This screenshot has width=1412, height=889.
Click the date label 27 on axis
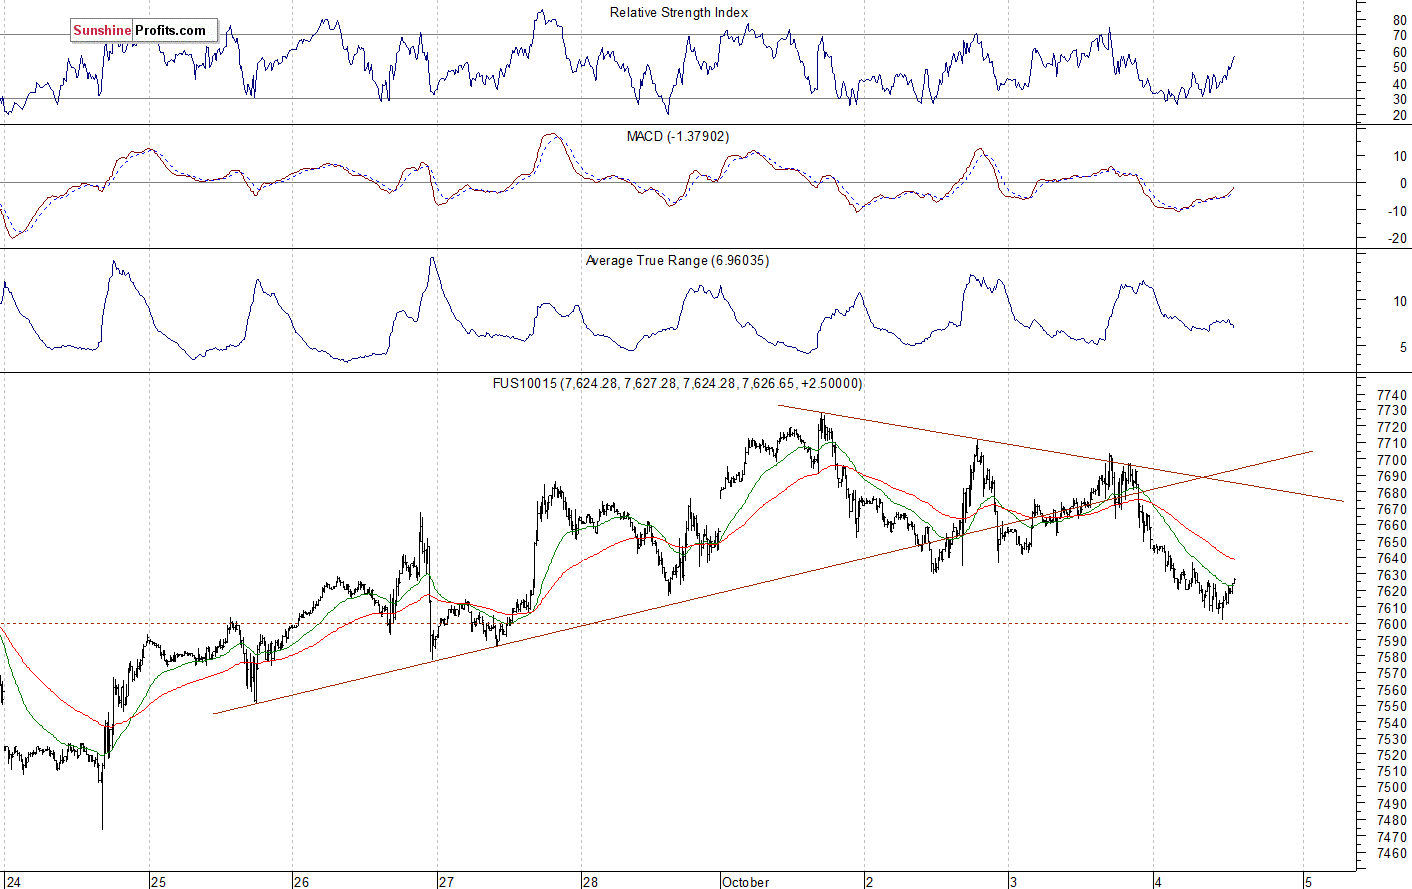[446, 882]
